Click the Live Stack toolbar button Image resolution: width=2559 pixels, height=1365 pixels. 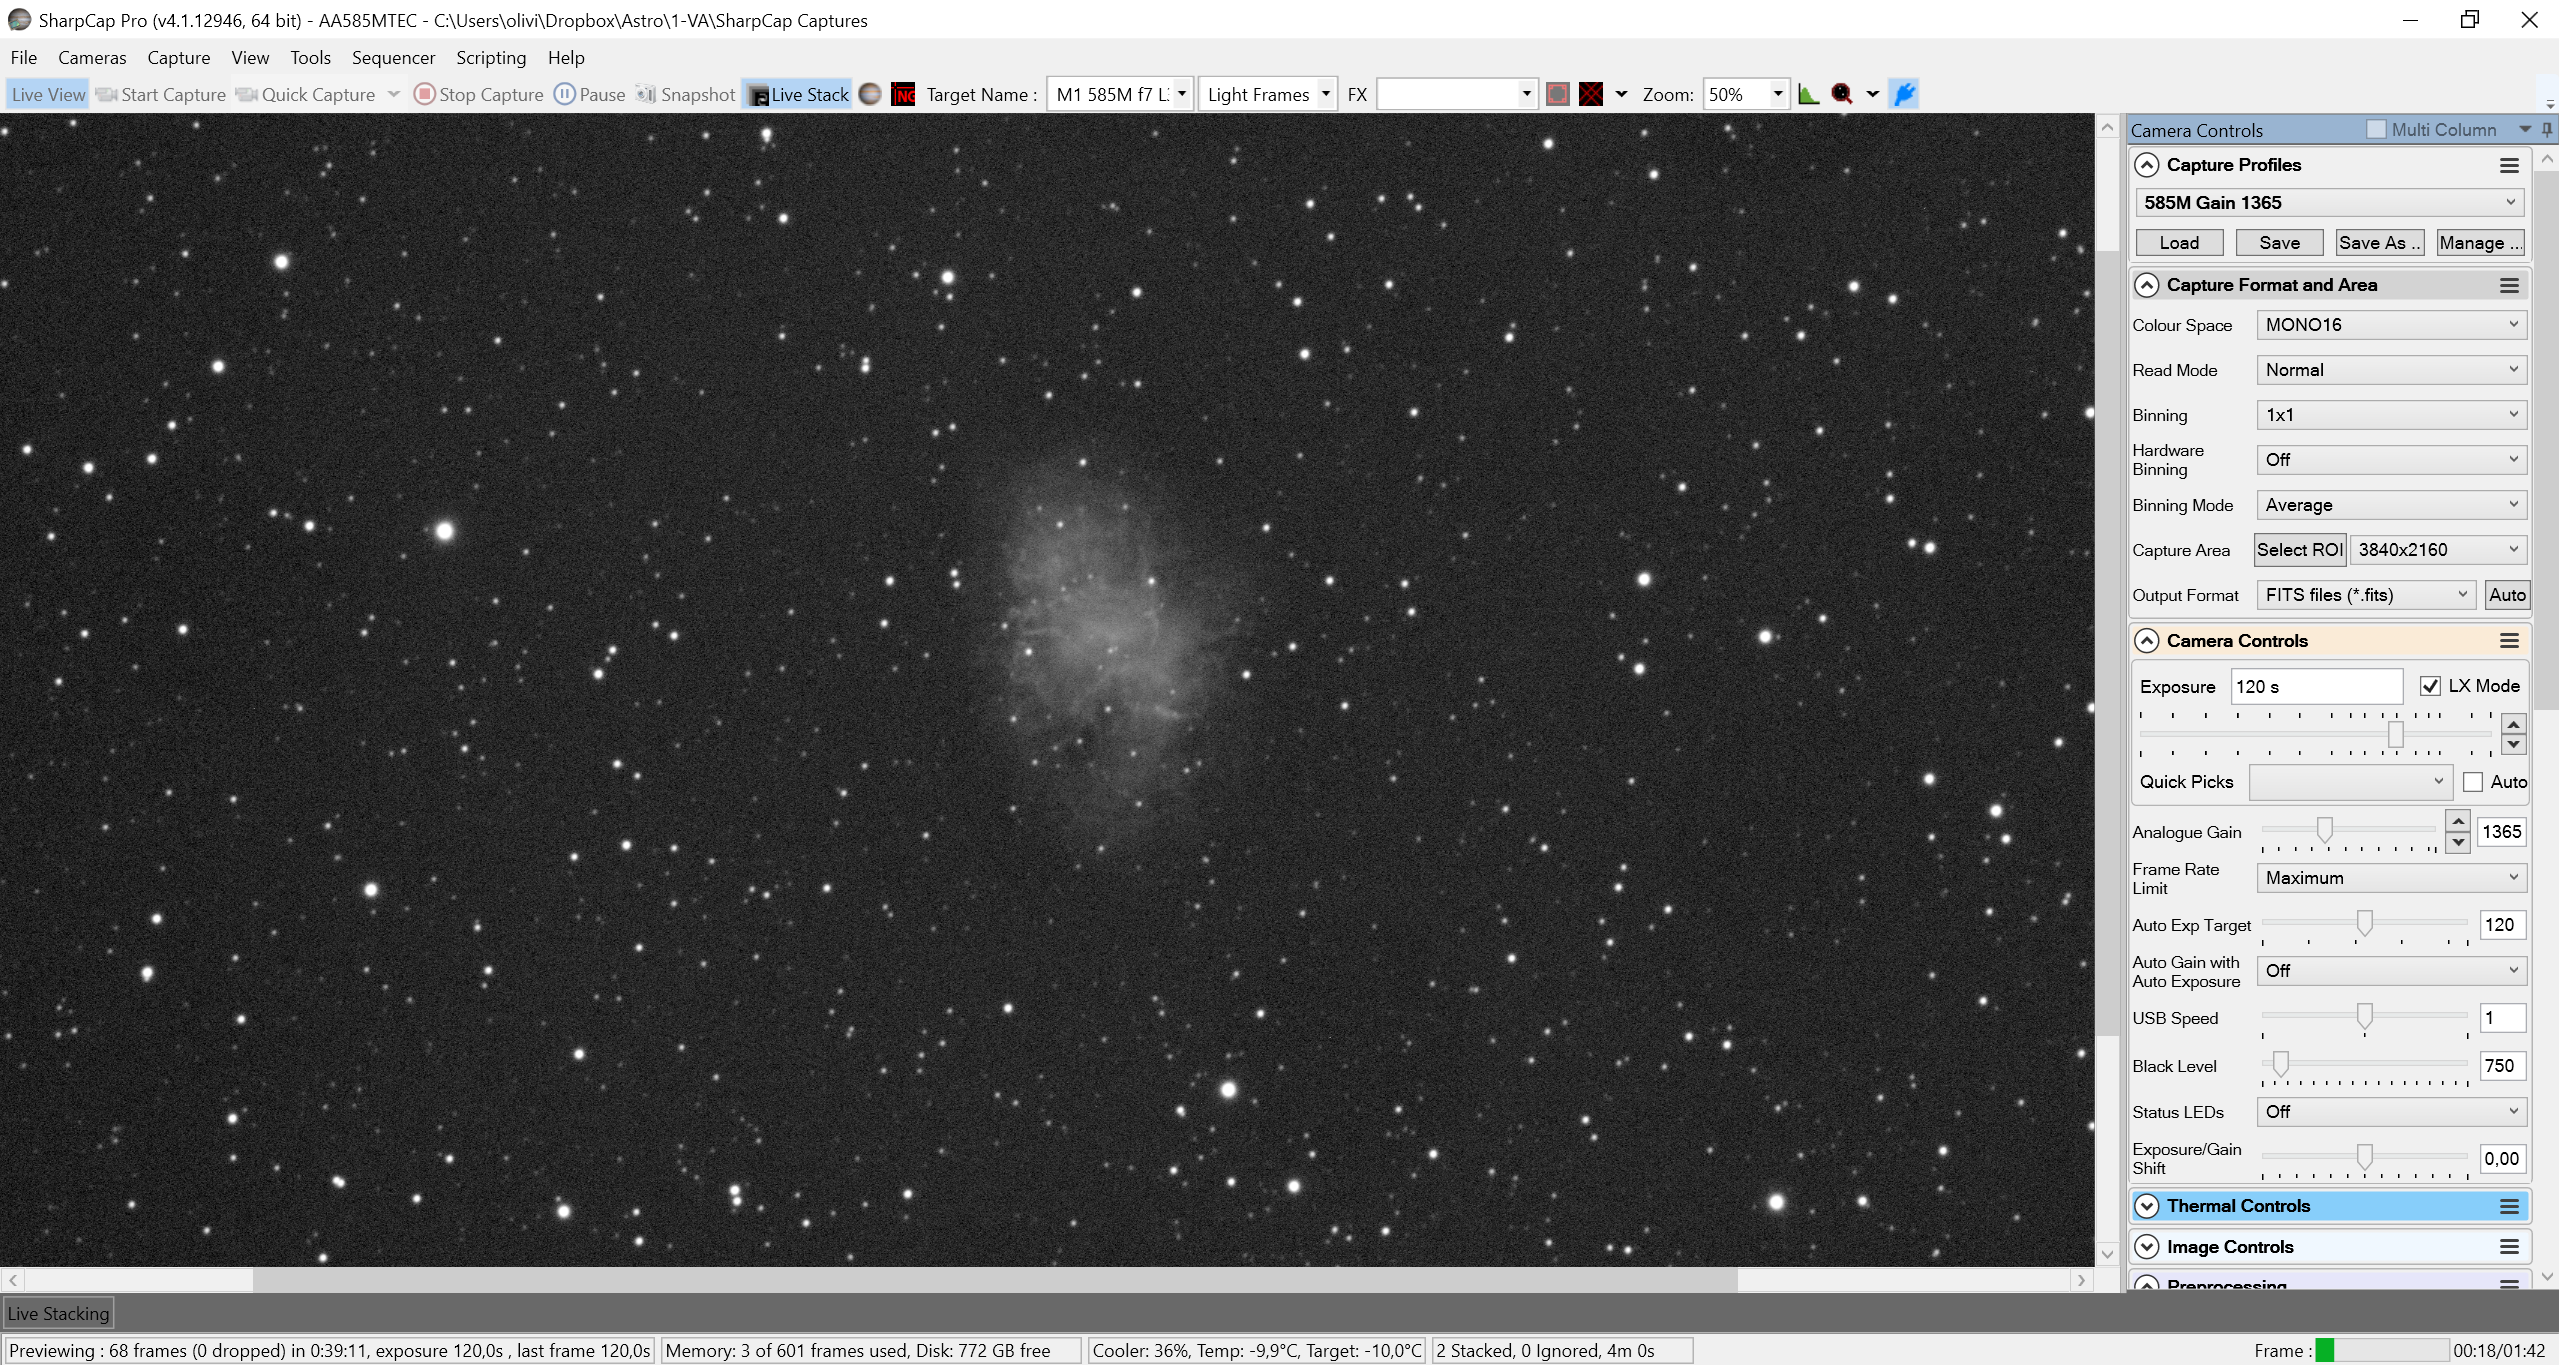click(x=798, y=94)
